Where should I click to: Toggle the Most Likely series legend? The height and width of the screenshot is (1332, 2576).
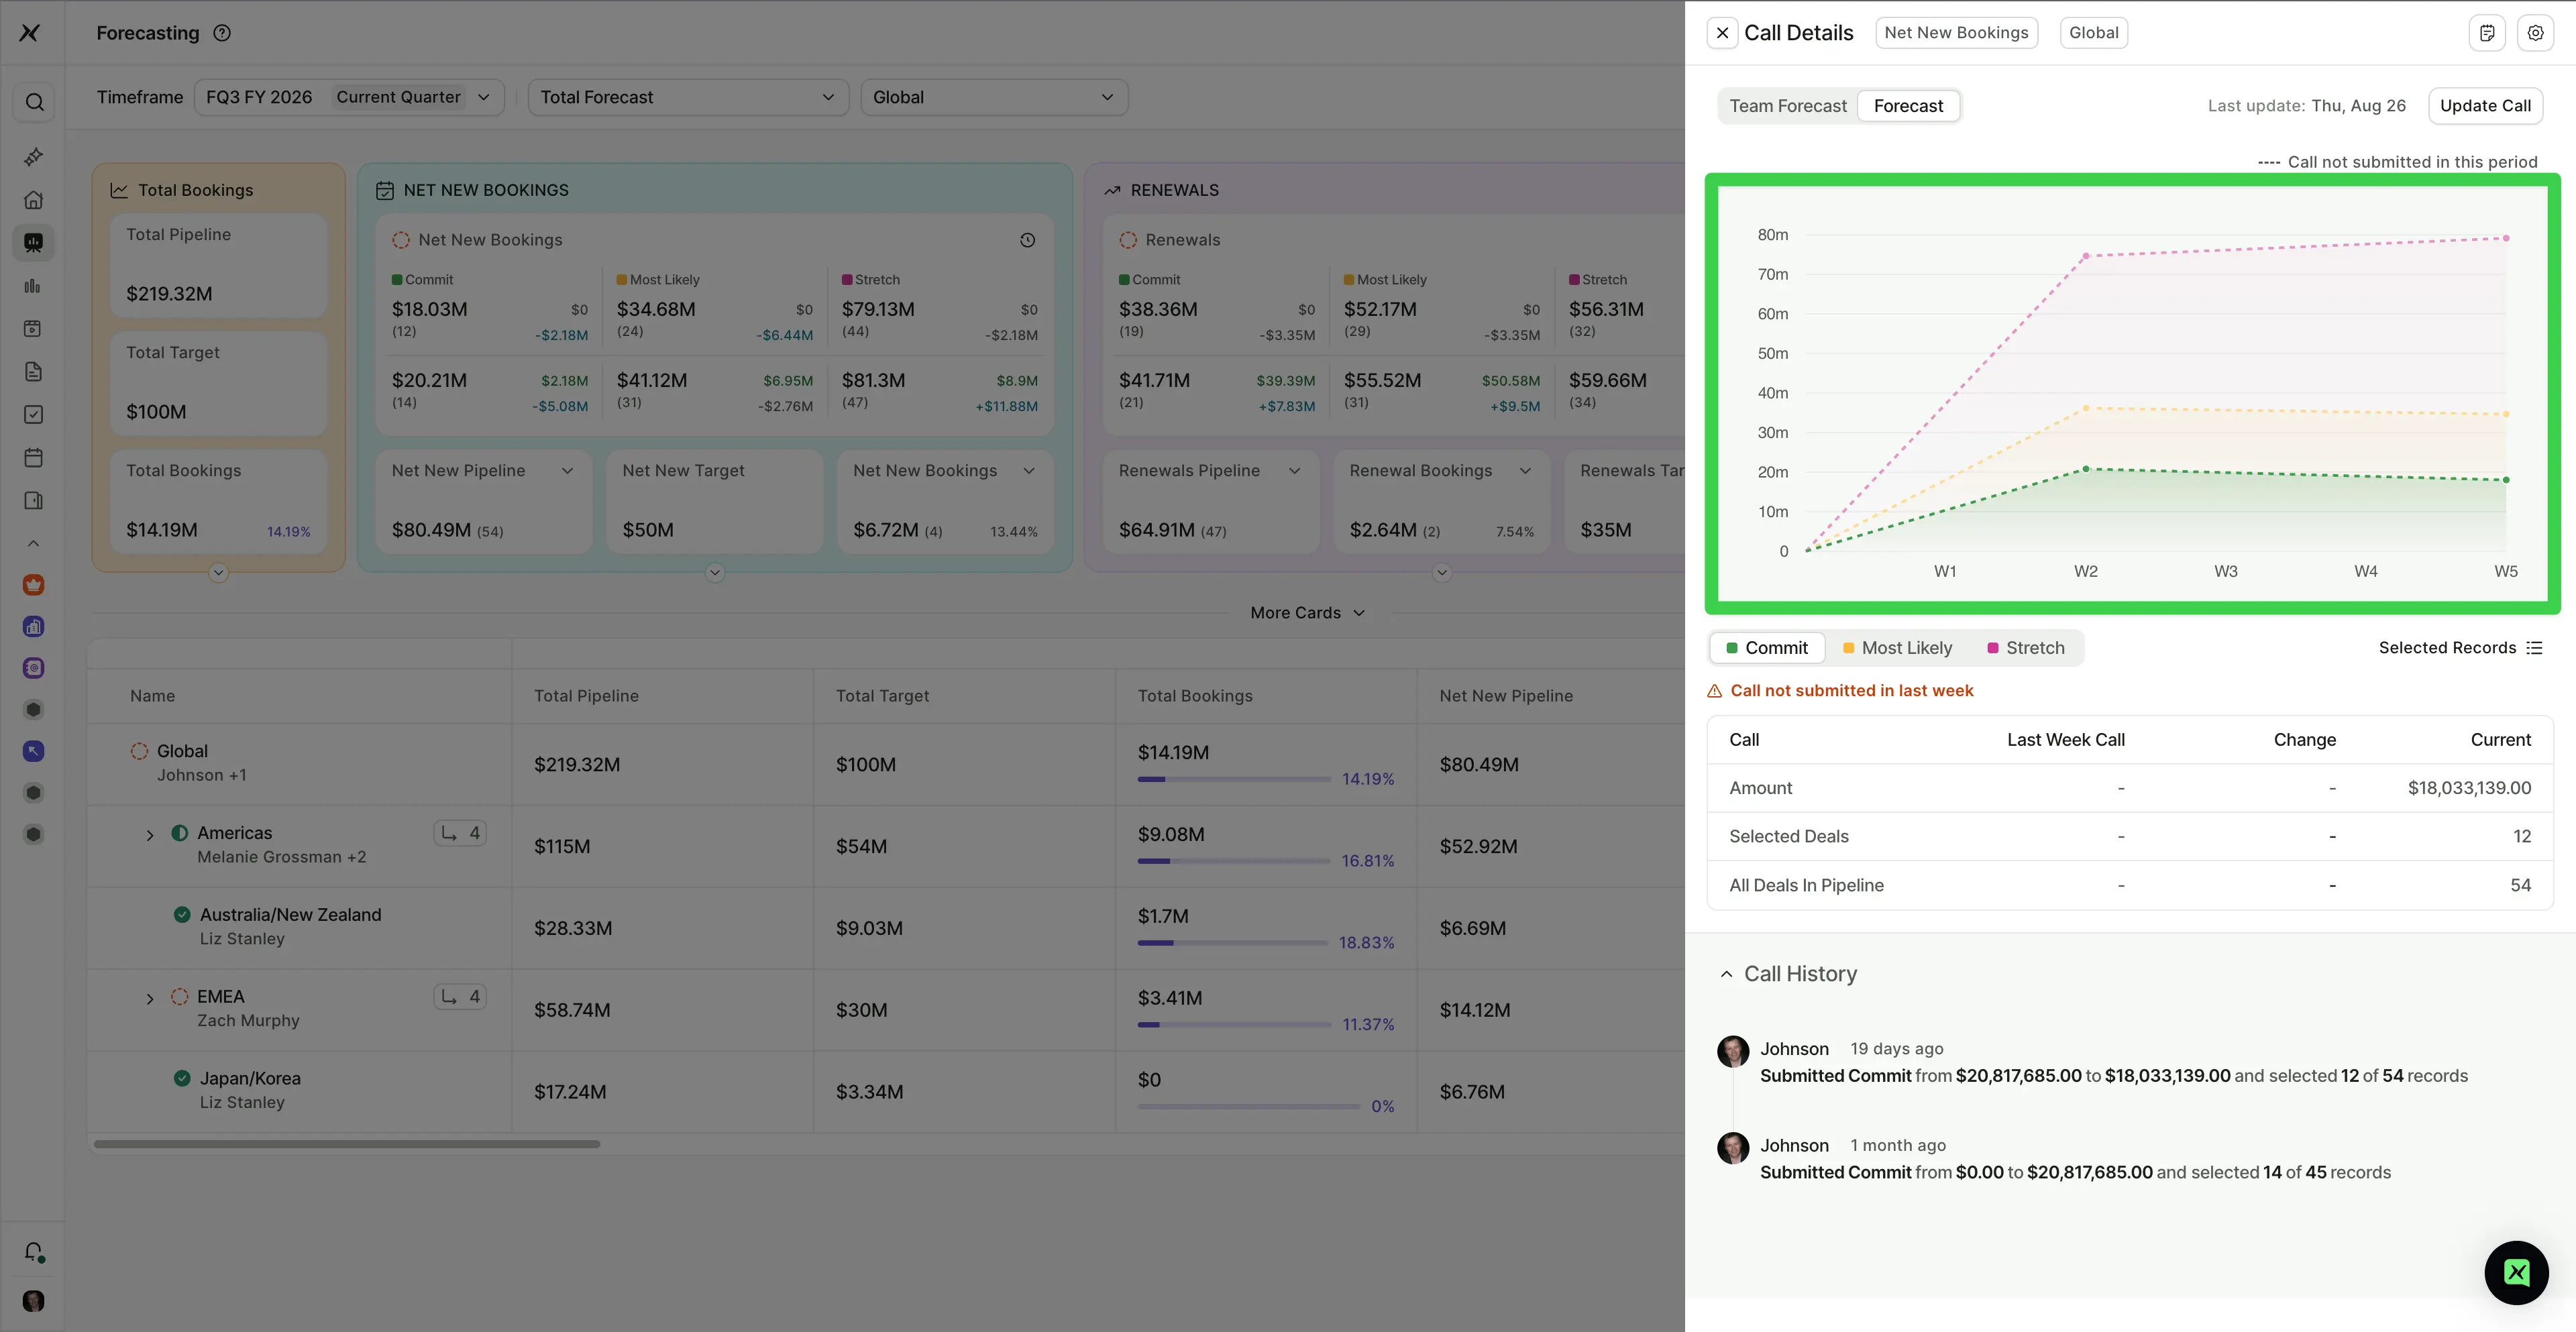[x=1897, y=648]
